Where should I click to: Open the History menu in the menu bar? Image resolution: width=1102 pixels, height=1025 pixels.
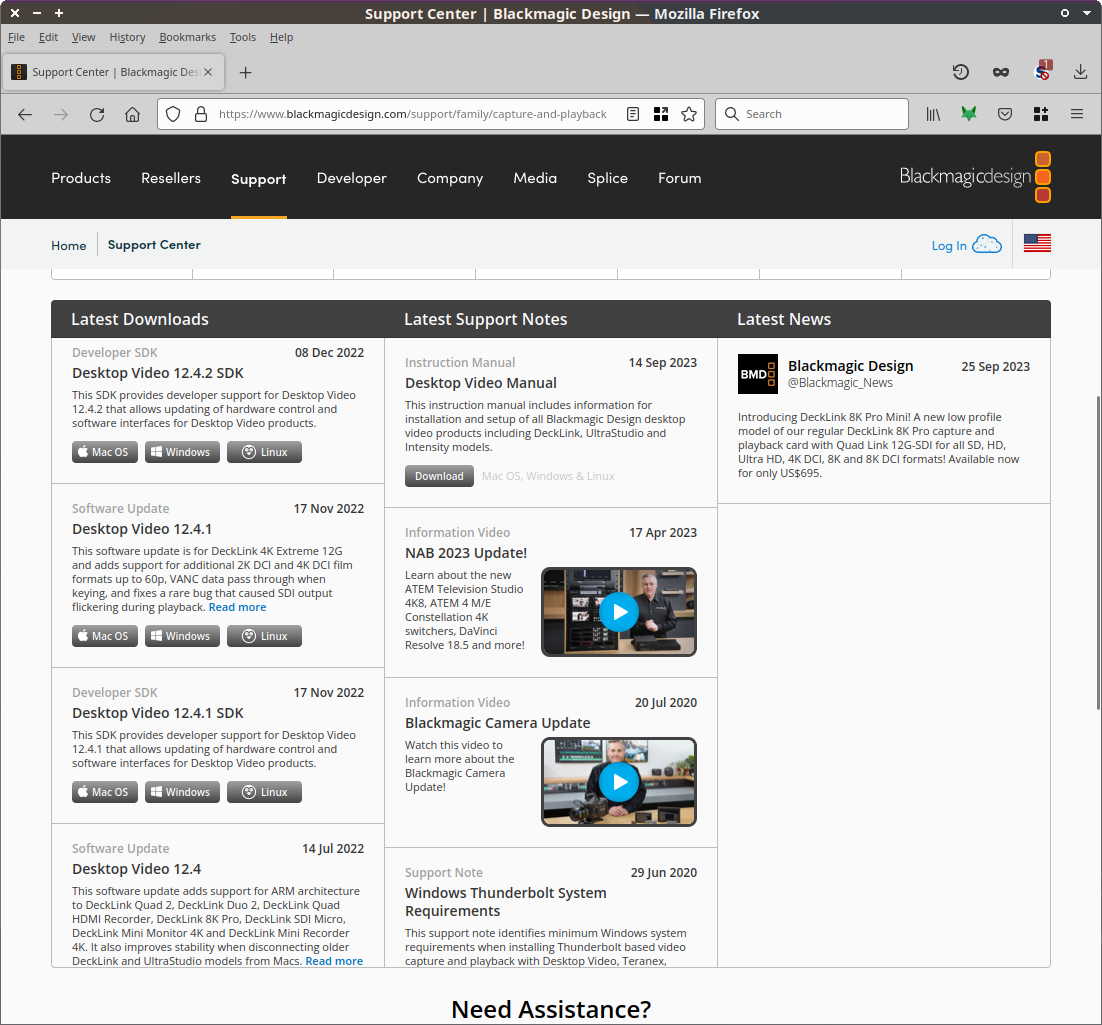127,37
